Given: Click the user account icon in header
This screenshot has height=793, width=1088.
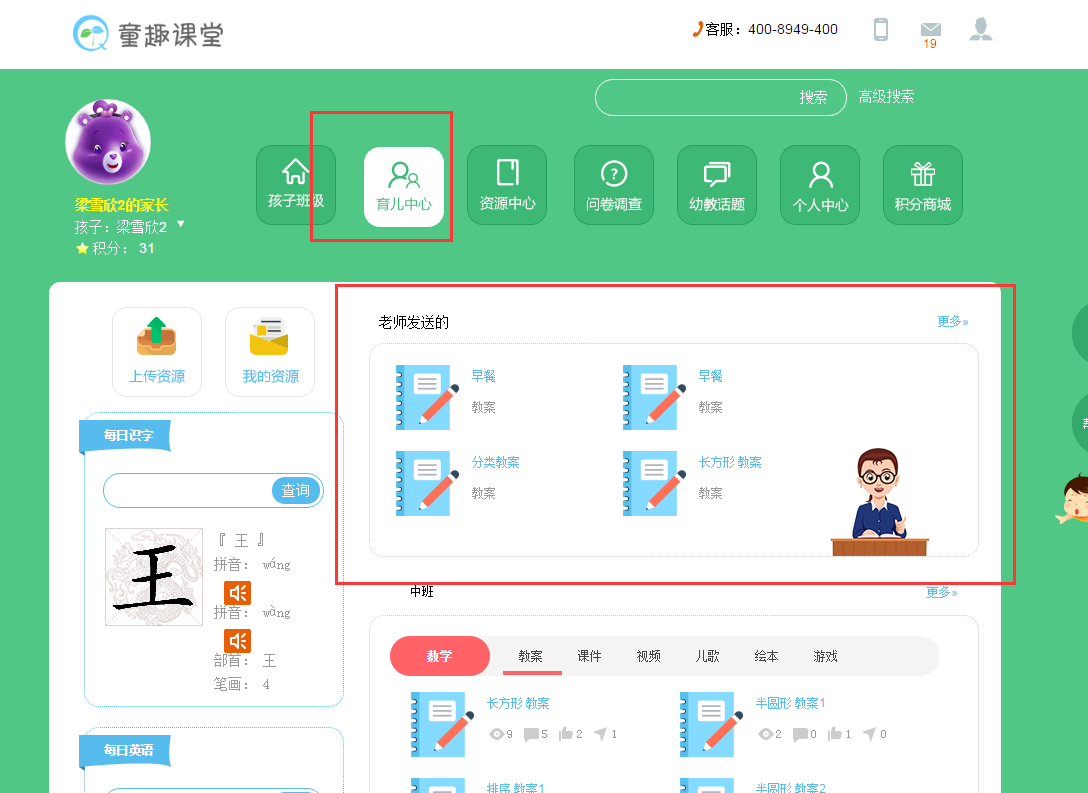Looking at the screenshot, I should pos(980,29).
